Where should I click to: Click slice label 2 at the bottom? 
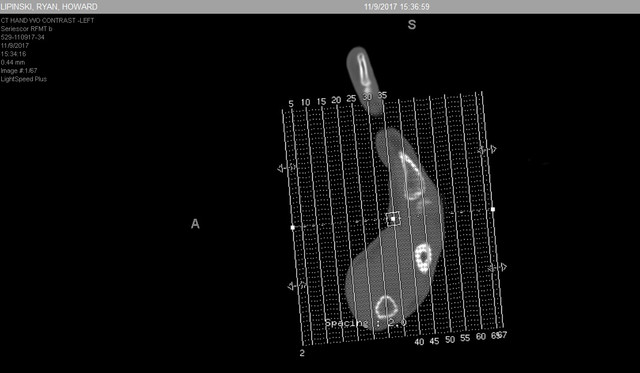(x=302, y=353)
